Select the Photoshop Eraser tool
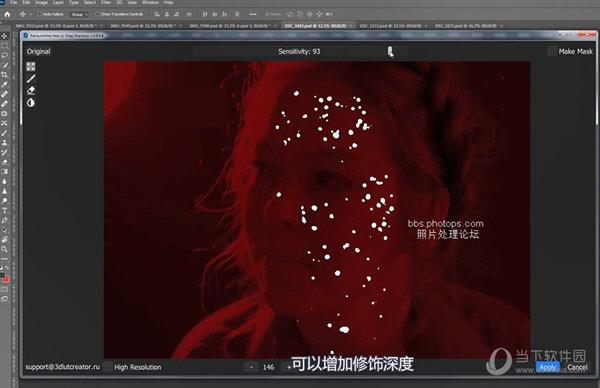The width and height of the screenshot is (600, 388). tap(5, 162)
